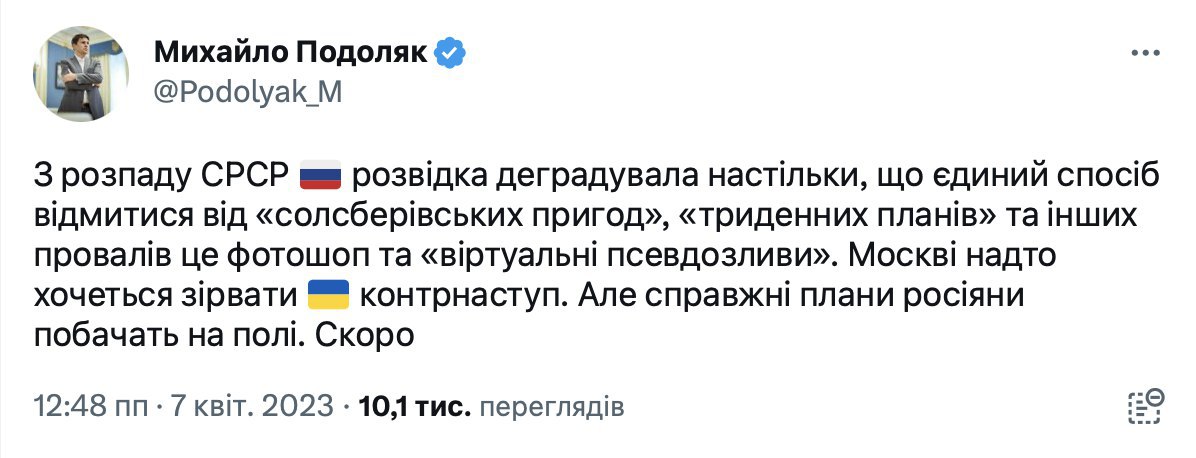
Task: Click the 10,1 тис. view count
Action: [x=414, y=407]
